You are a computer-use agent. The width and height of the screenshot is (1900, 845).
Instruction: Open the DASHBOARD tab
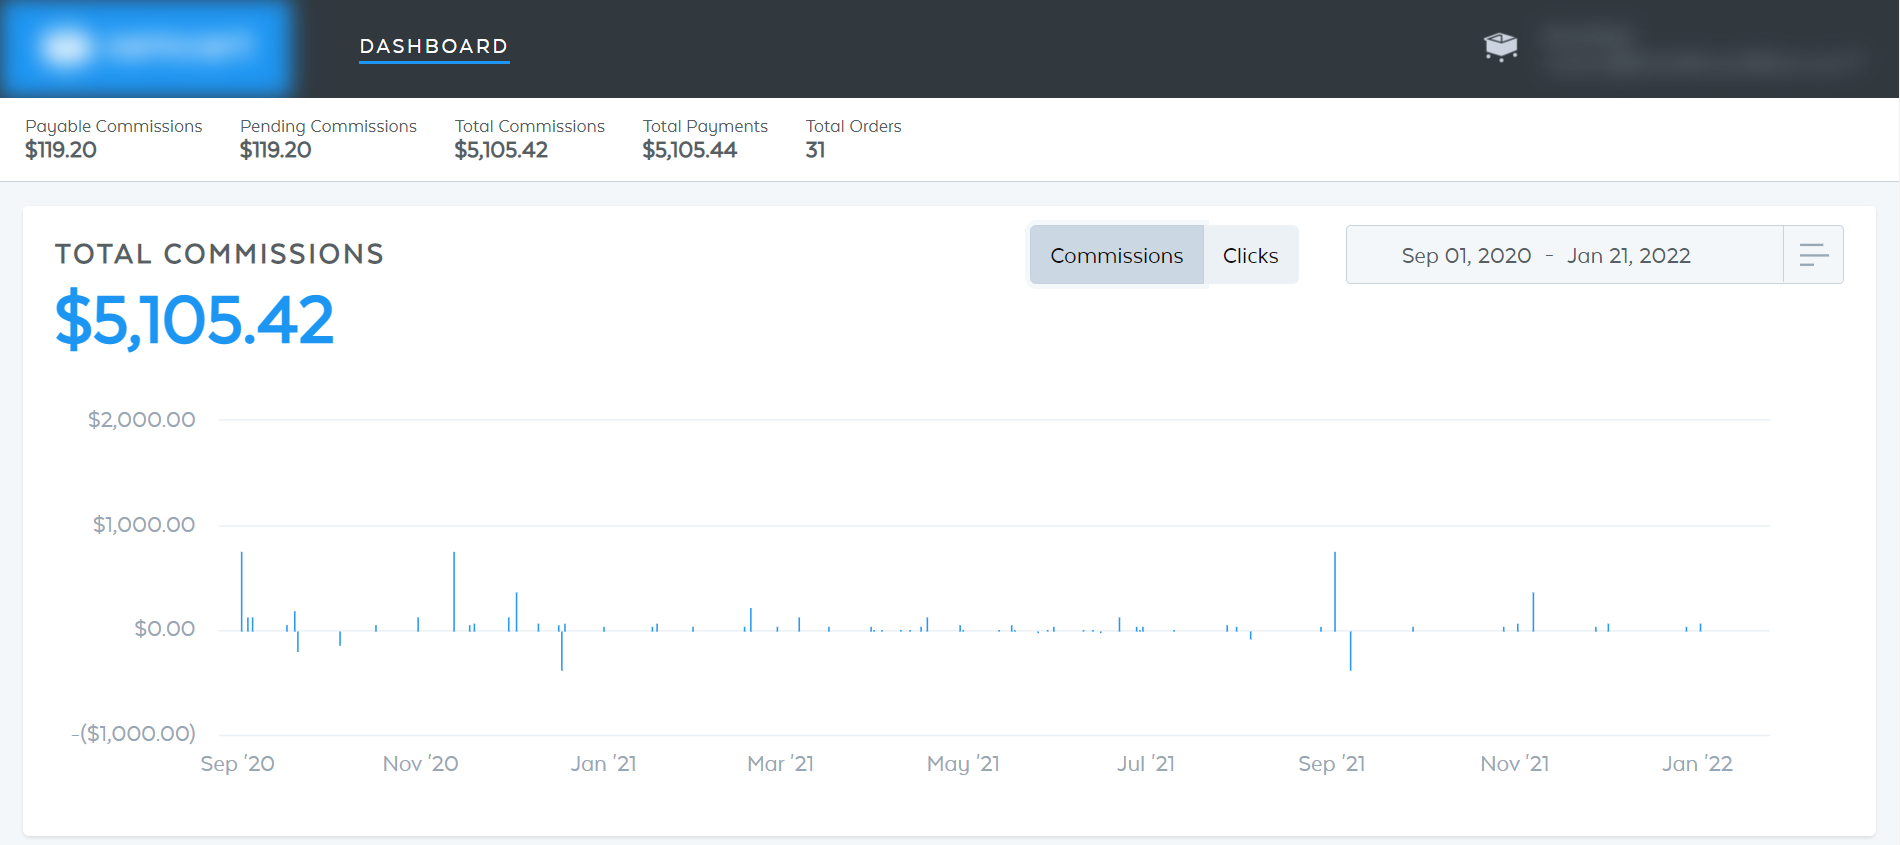(x=434, y=46)
